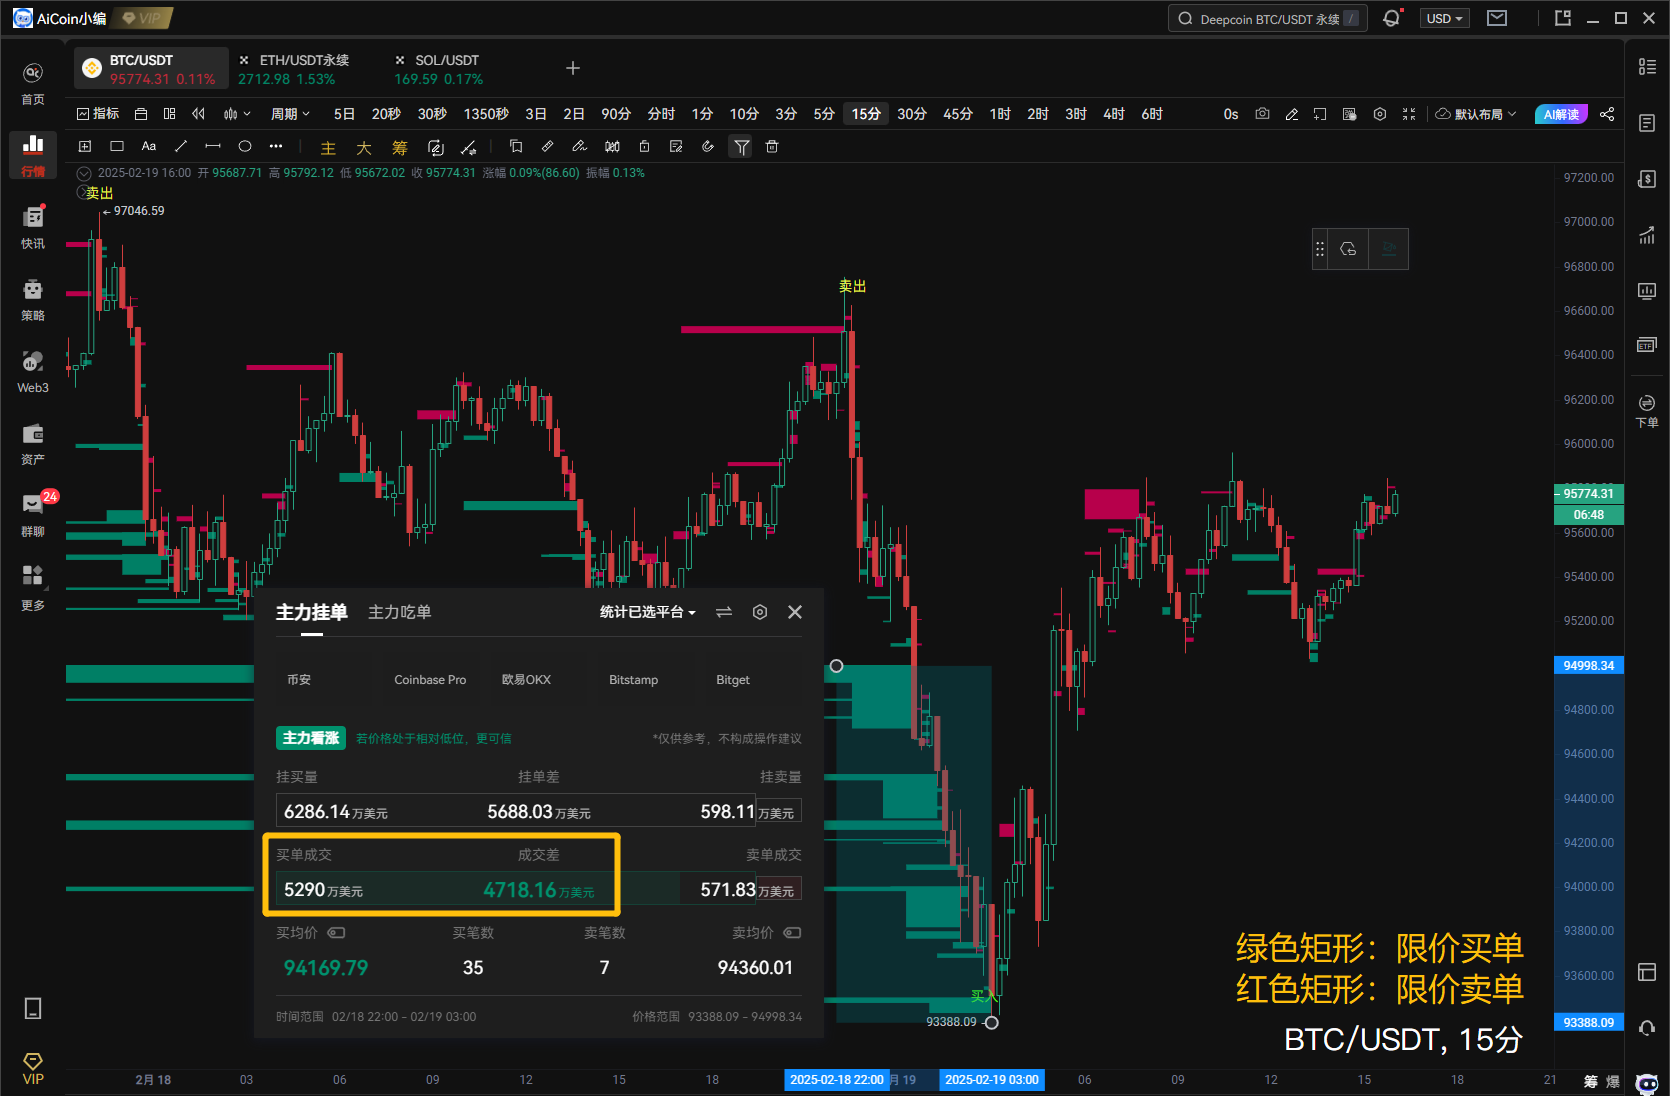Close the 主力挂单 panel
This screenshot has width=1670, height=1096.
(795, 612)
